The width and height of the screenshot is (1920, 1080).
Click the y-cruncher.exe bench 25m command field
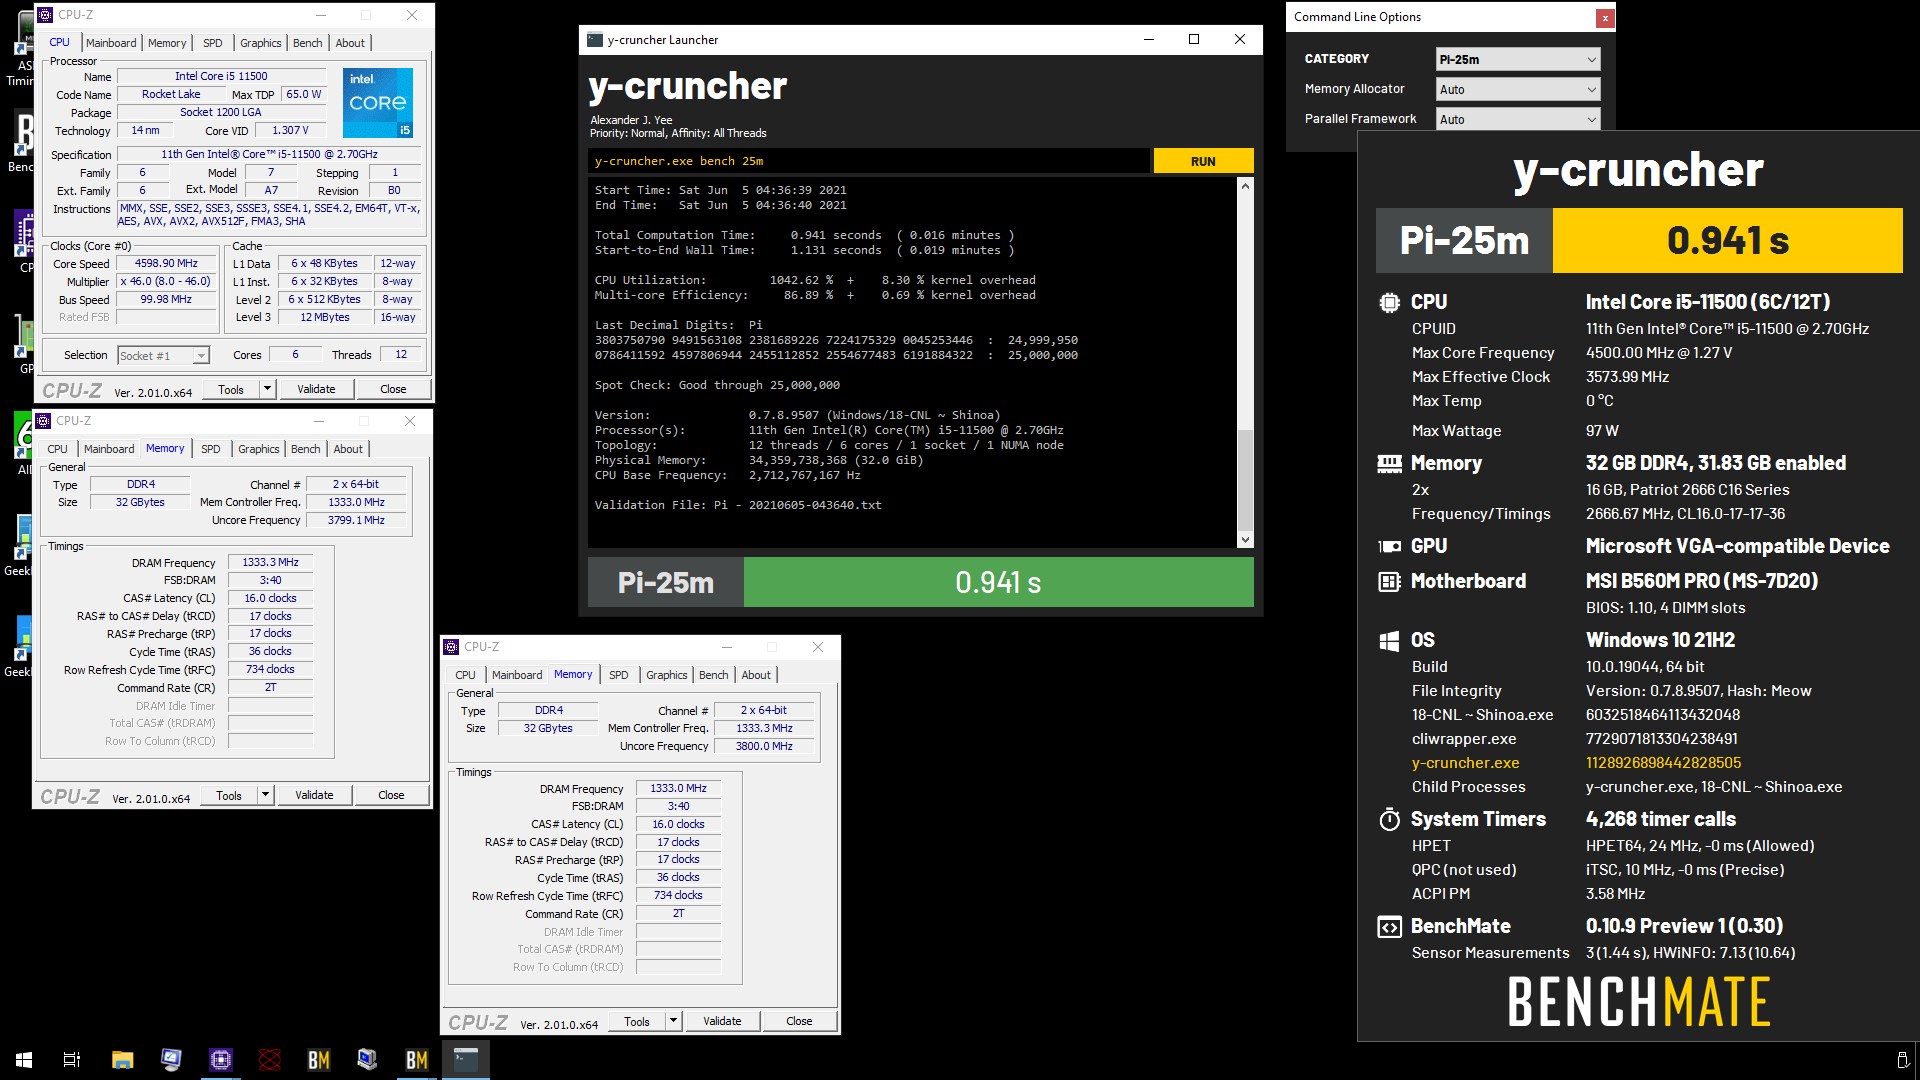(x=869, y=161)
